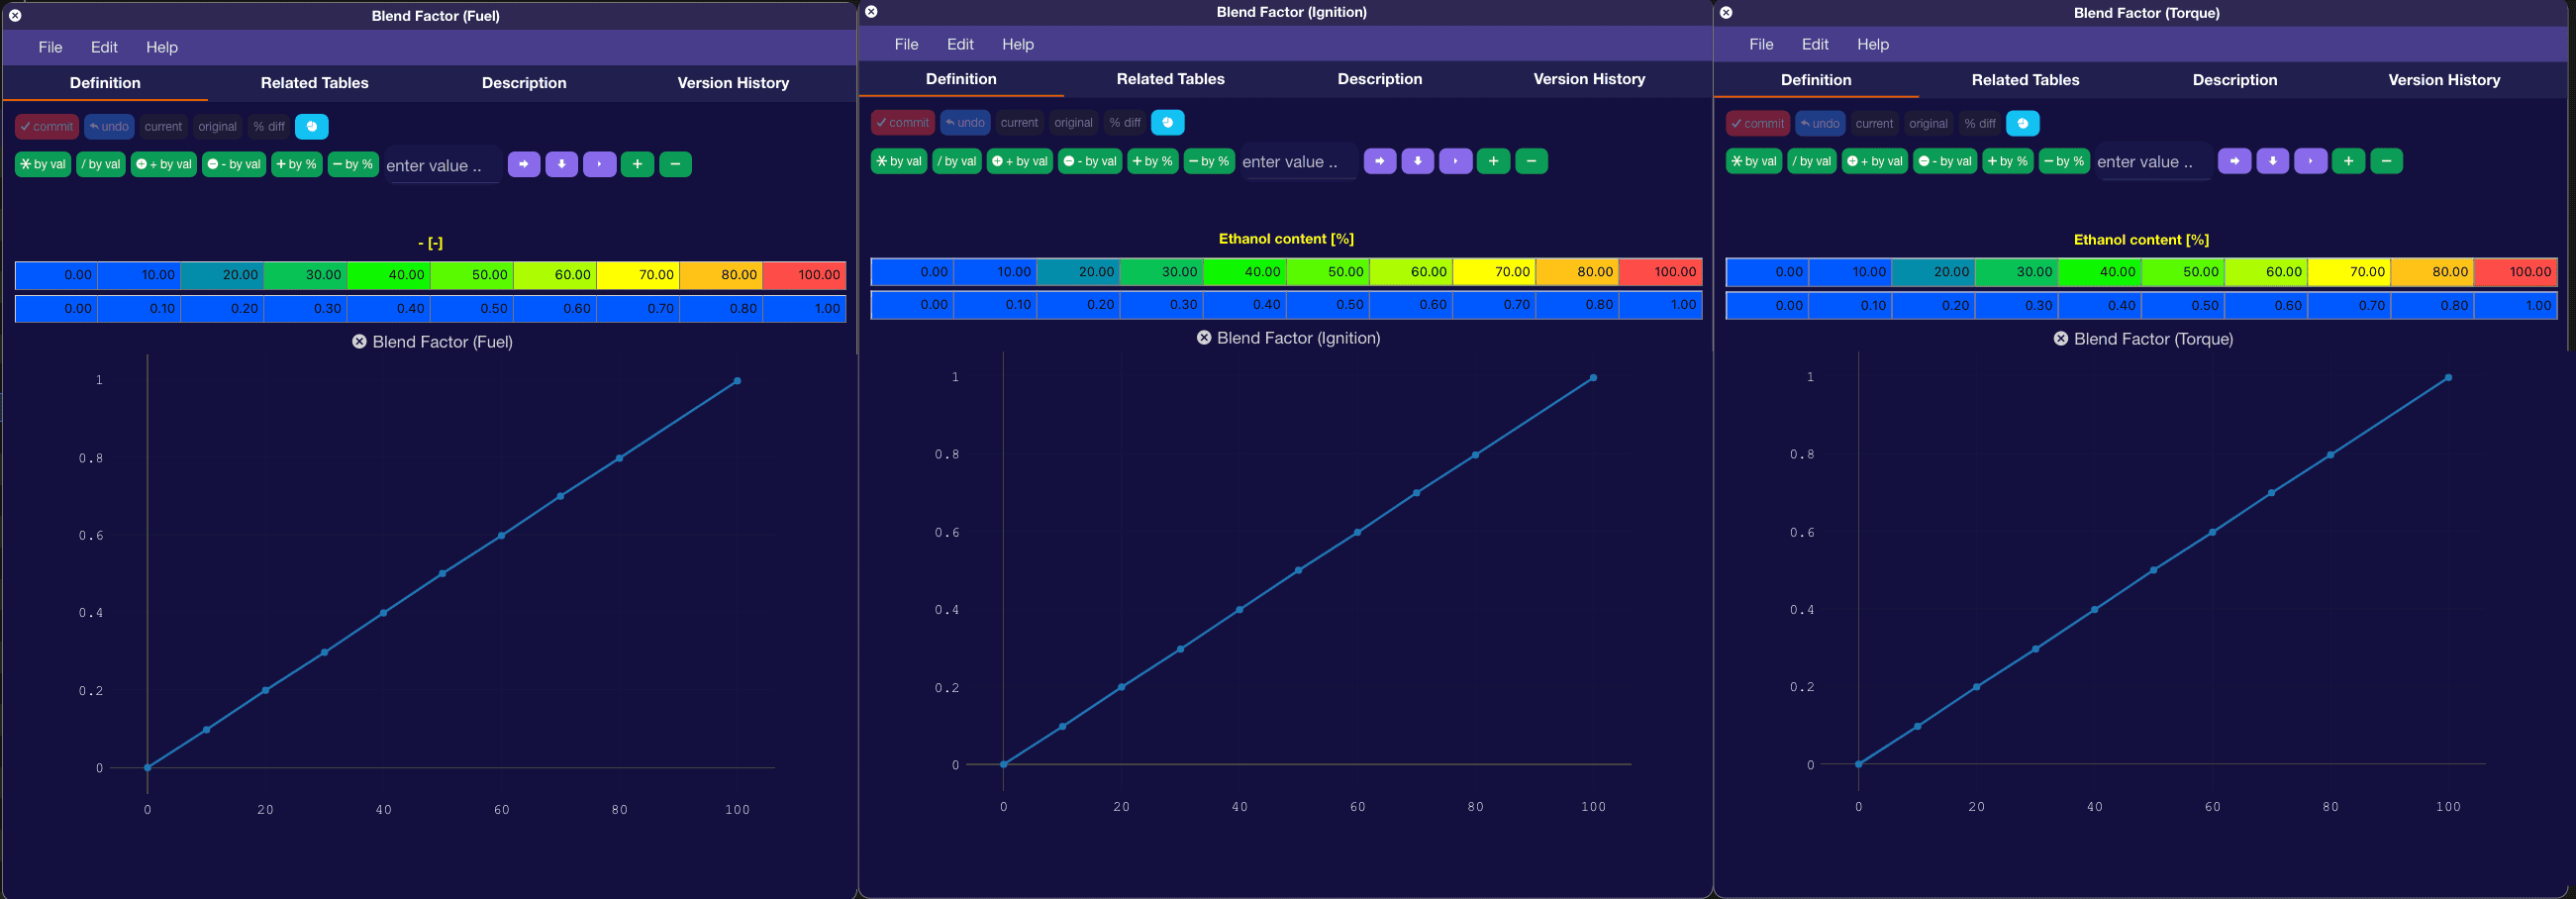The height and width of the screenshot is (899, 2576).
Task: Open Help menu in Torque window
Action: pyautogui.click(x=1873, y=44)
